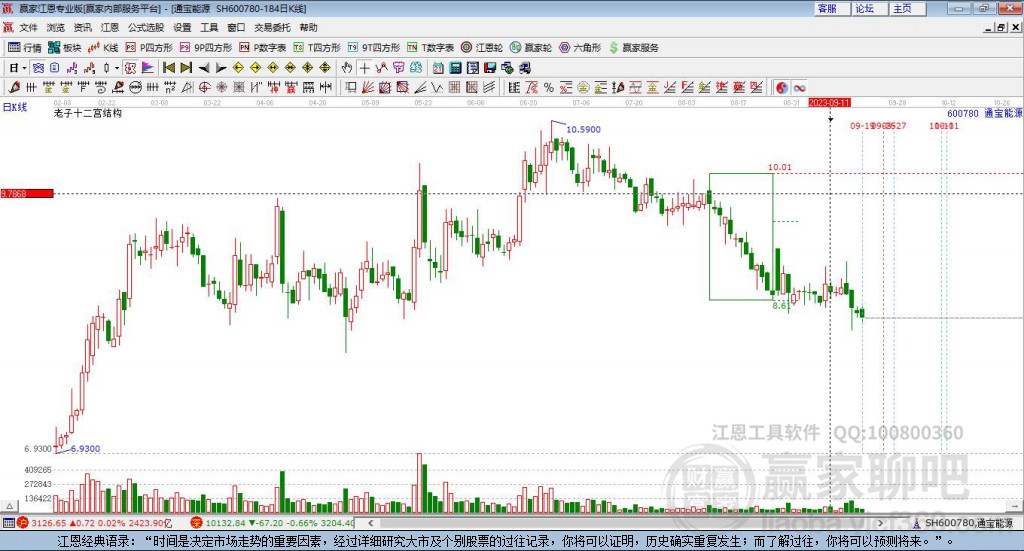This screenshot has width=1024, height=551.
Task: Click the infinity symbol icon
Action: (799, 87)
